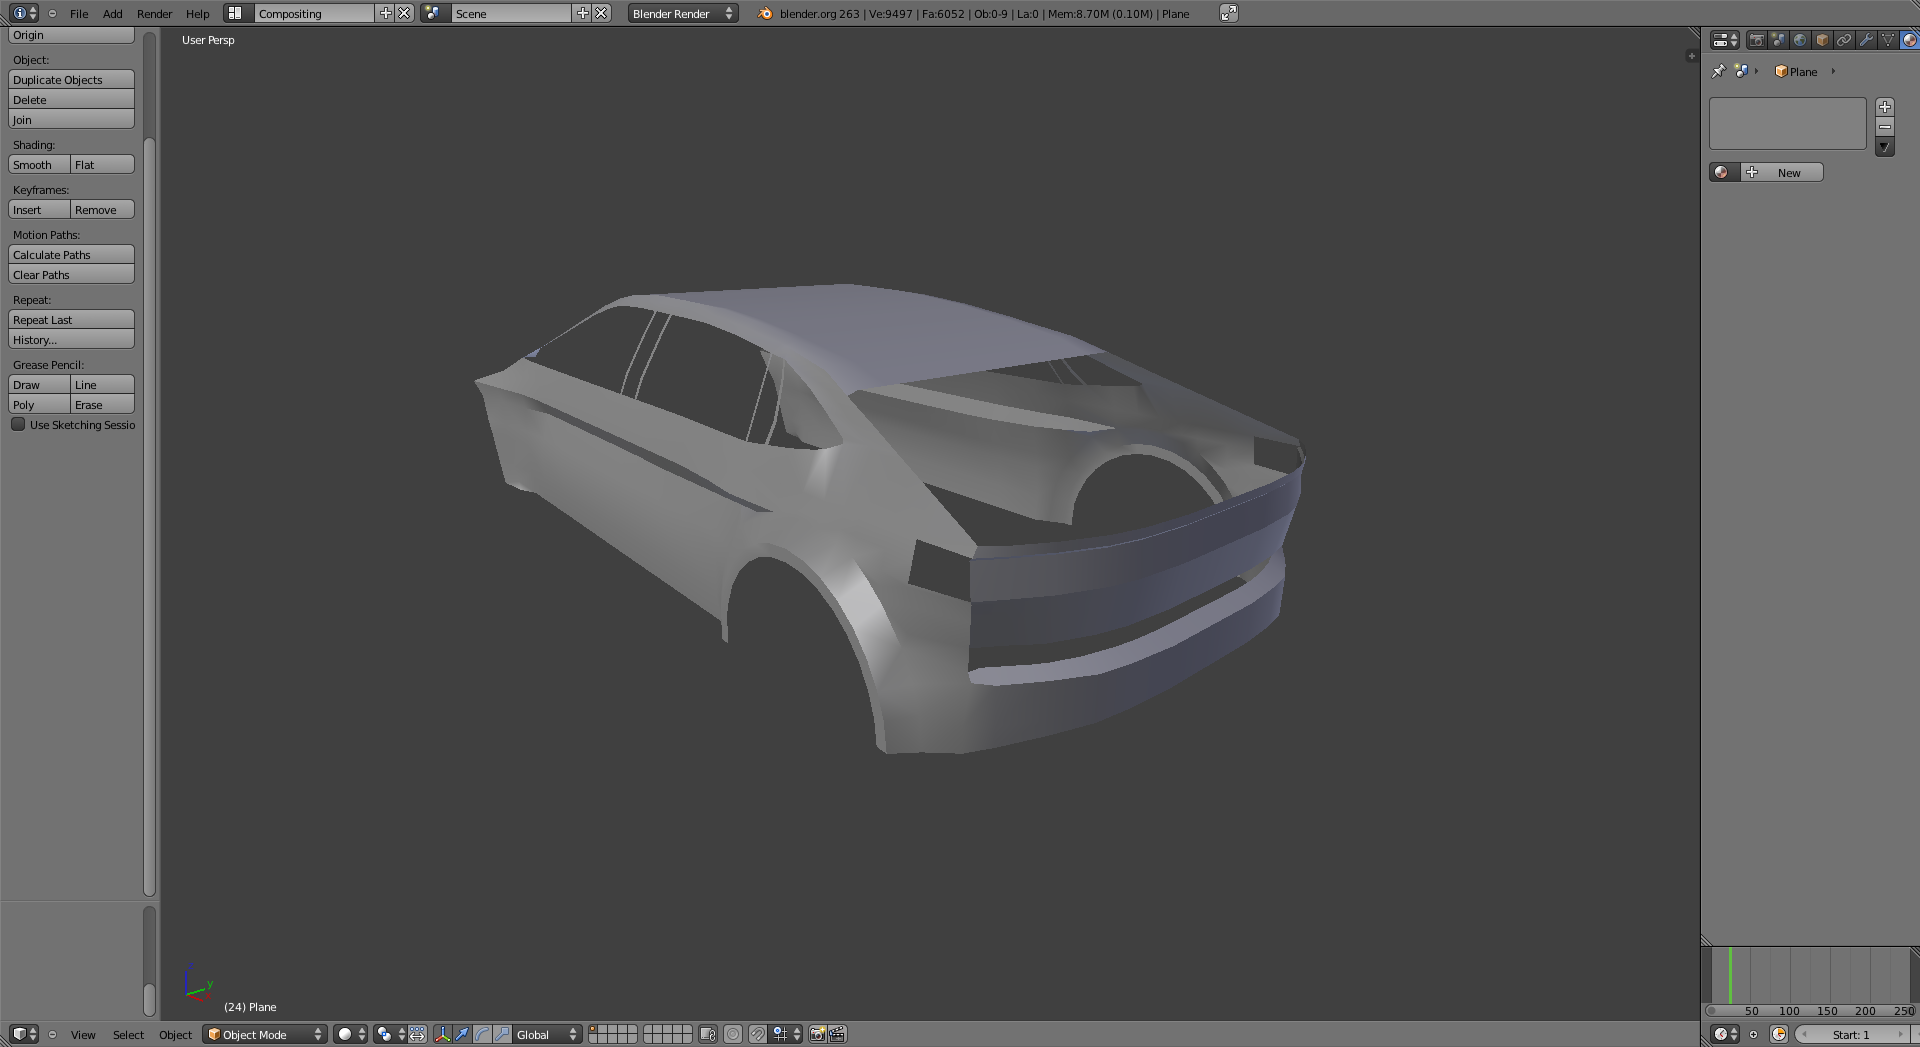Pin the properties context with pushpin
The height and width of the screenshot is (1047, 1920).
tap(1719, 71)
